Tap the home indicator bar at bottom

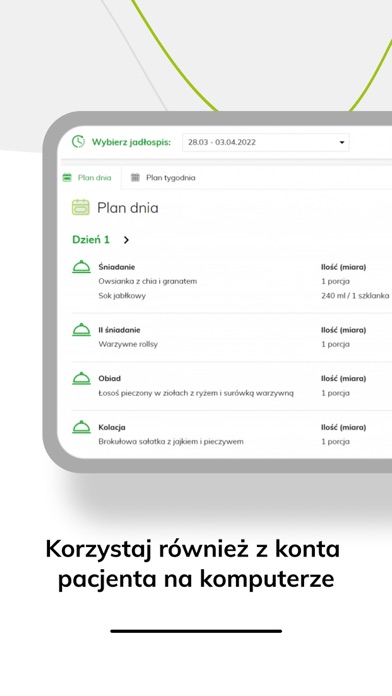196,631
